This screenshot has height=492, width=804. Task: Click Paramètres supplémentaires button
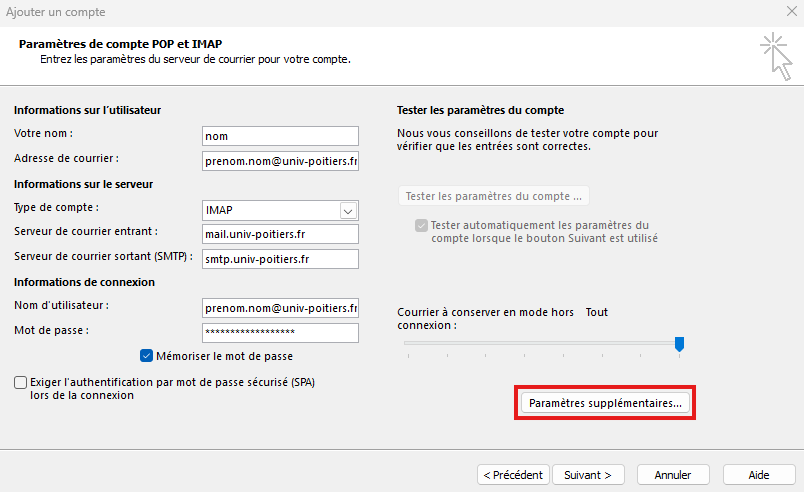[605, 403]
